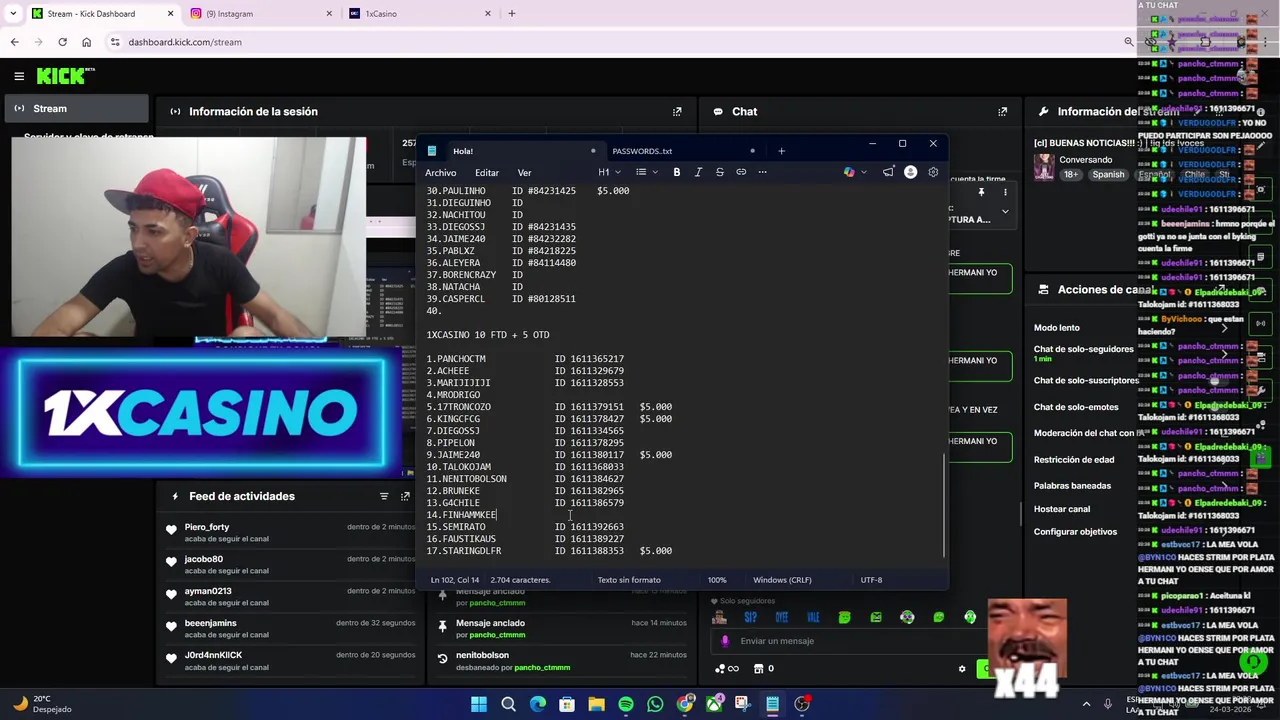Viewport: 1280px width, 720px height.
Task: Open the Kick hamburger menu
Action: click(x=19, y=76)
